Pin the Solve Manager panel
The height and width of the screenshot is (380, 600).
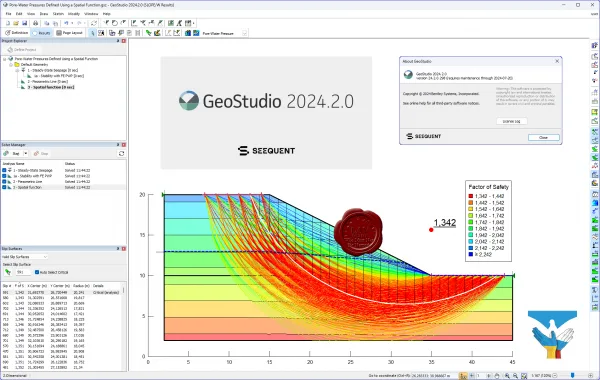(x=118, y=145)
